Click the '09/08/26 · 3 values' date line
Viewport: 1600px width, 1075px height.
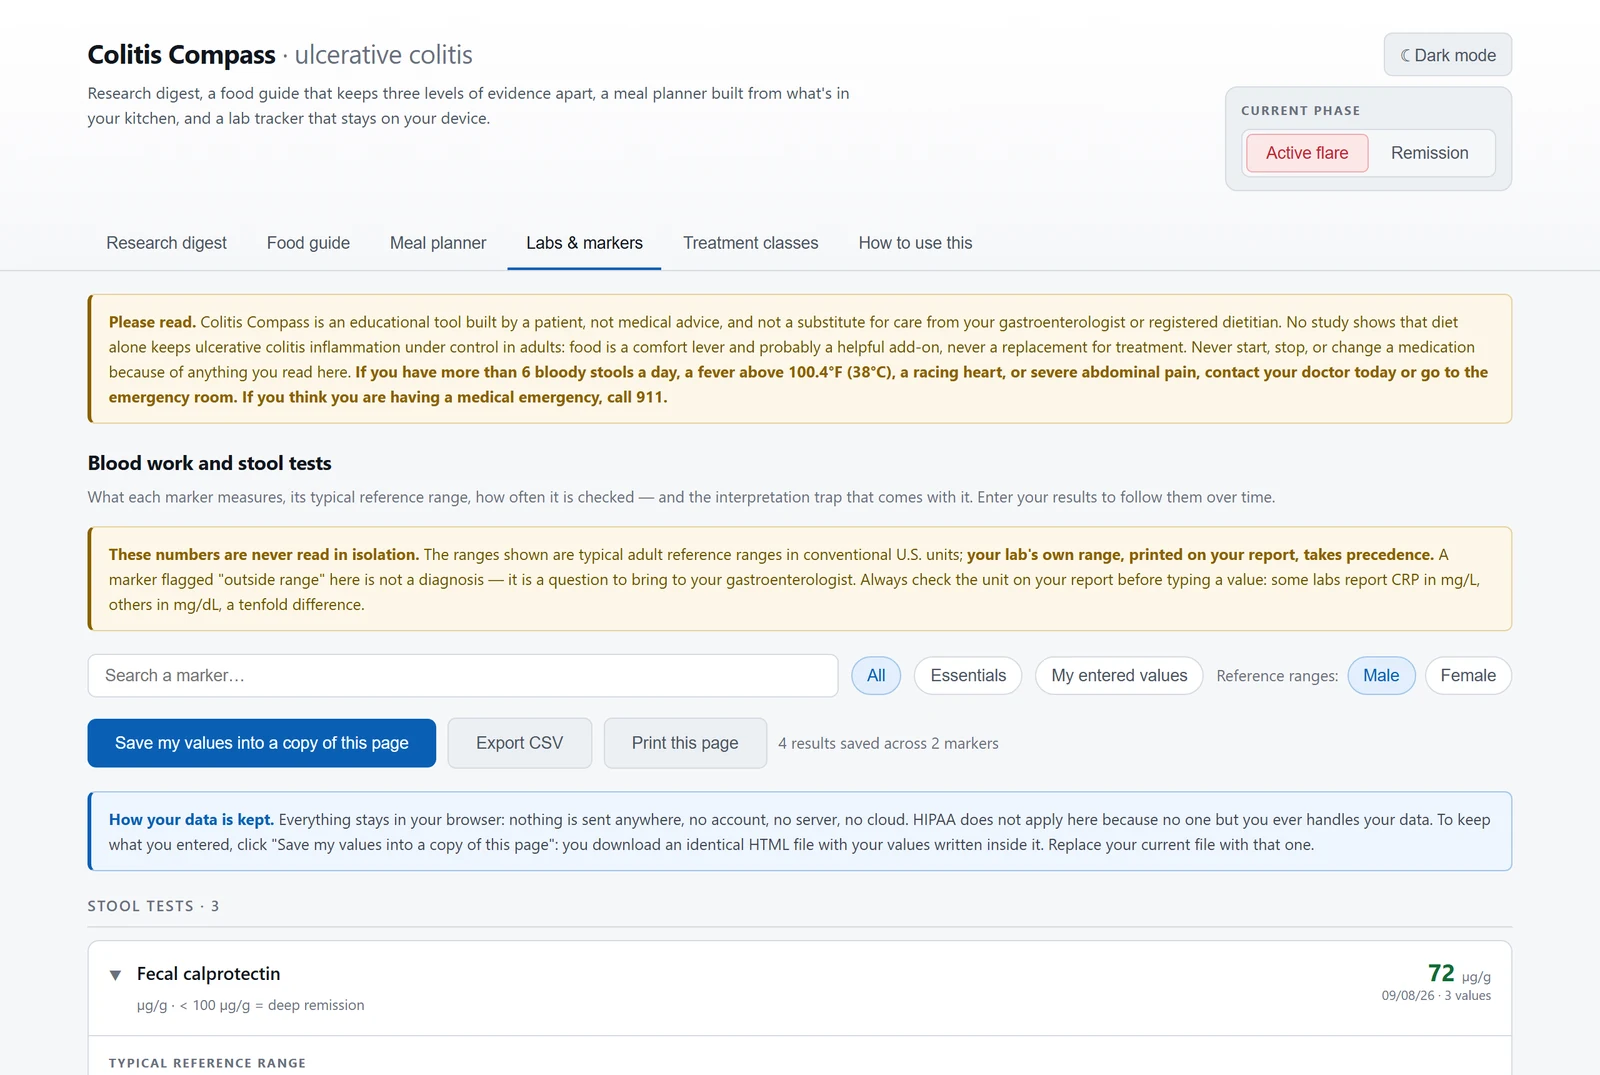1436,996
